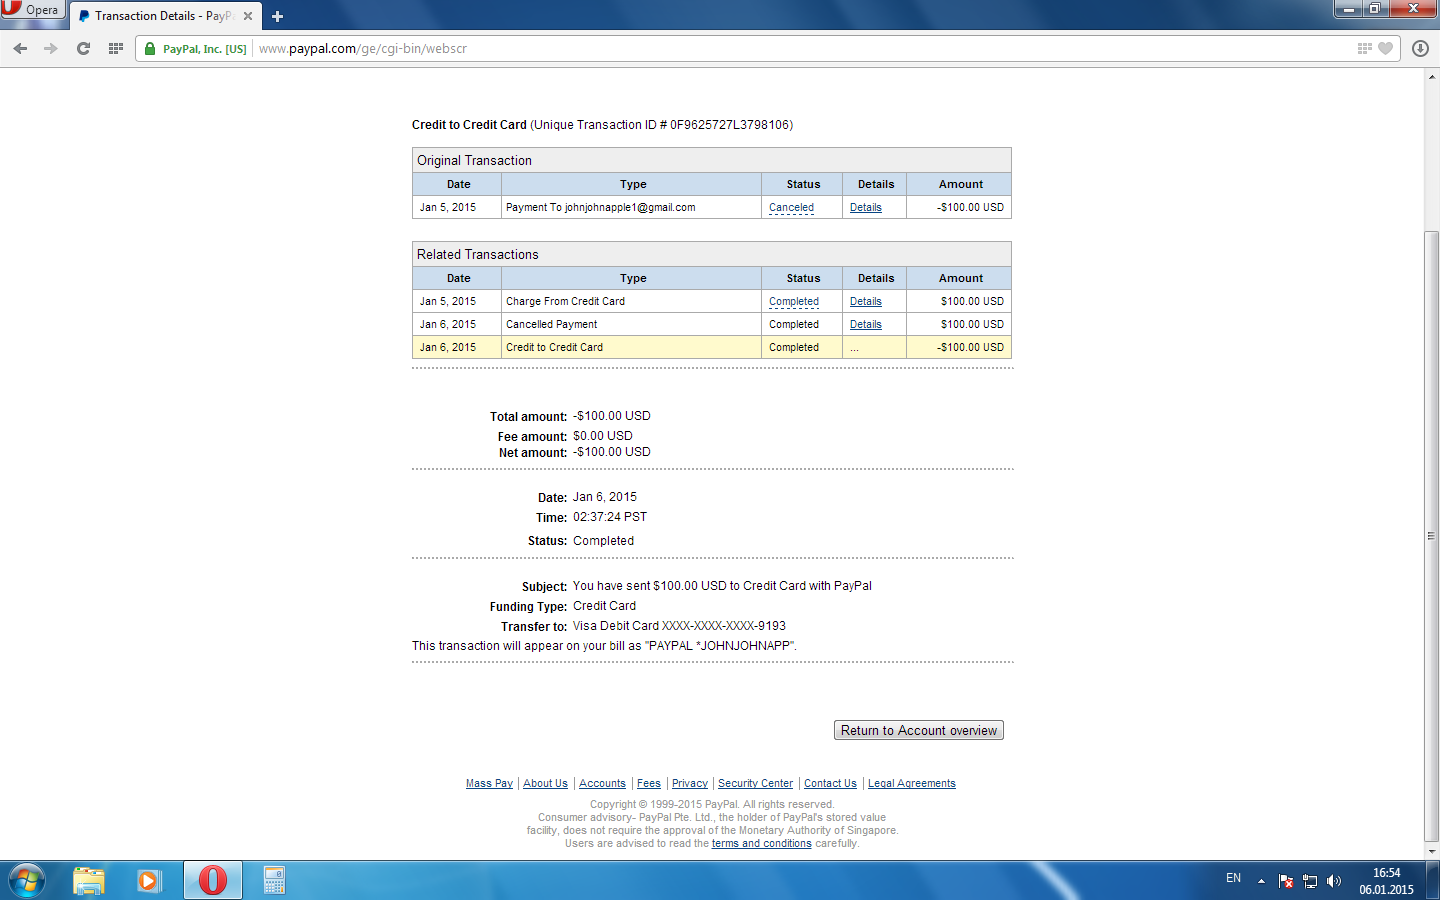Open the Privacy footer link
The width and height of the screenshot is (1440, 900).
[x=690, y=784]
